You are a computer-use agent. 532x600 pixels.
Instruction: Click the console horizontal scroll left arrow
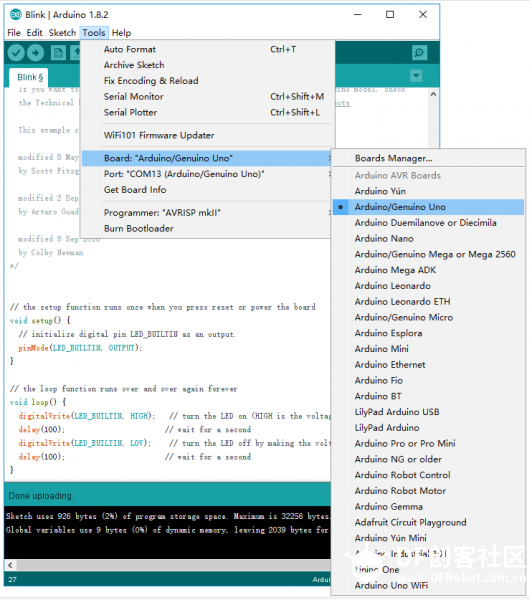click(x=10, y=565)
